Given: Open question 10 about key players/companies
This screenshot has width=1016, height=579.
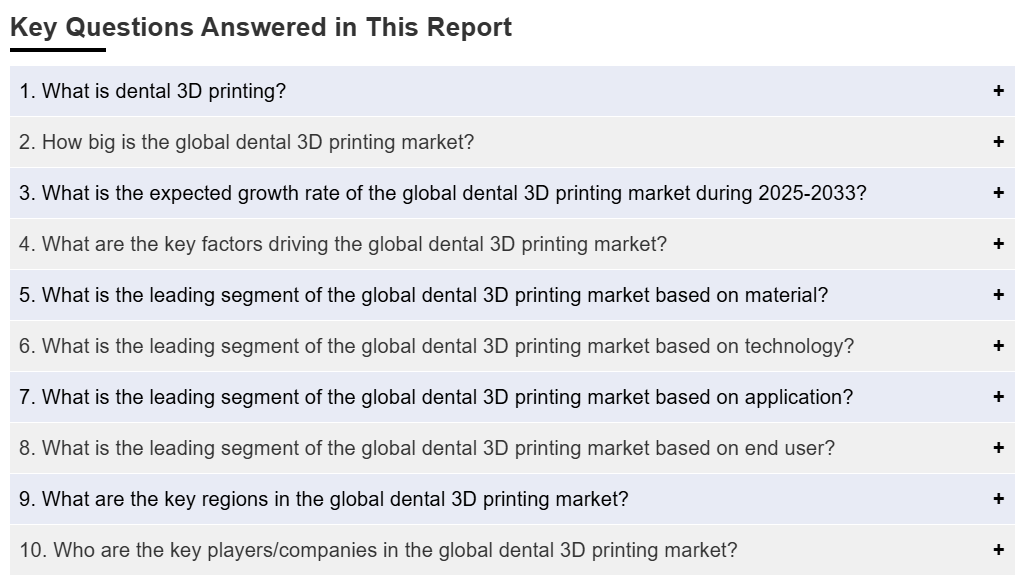Looking at the screenshot, I should [378, 550].
